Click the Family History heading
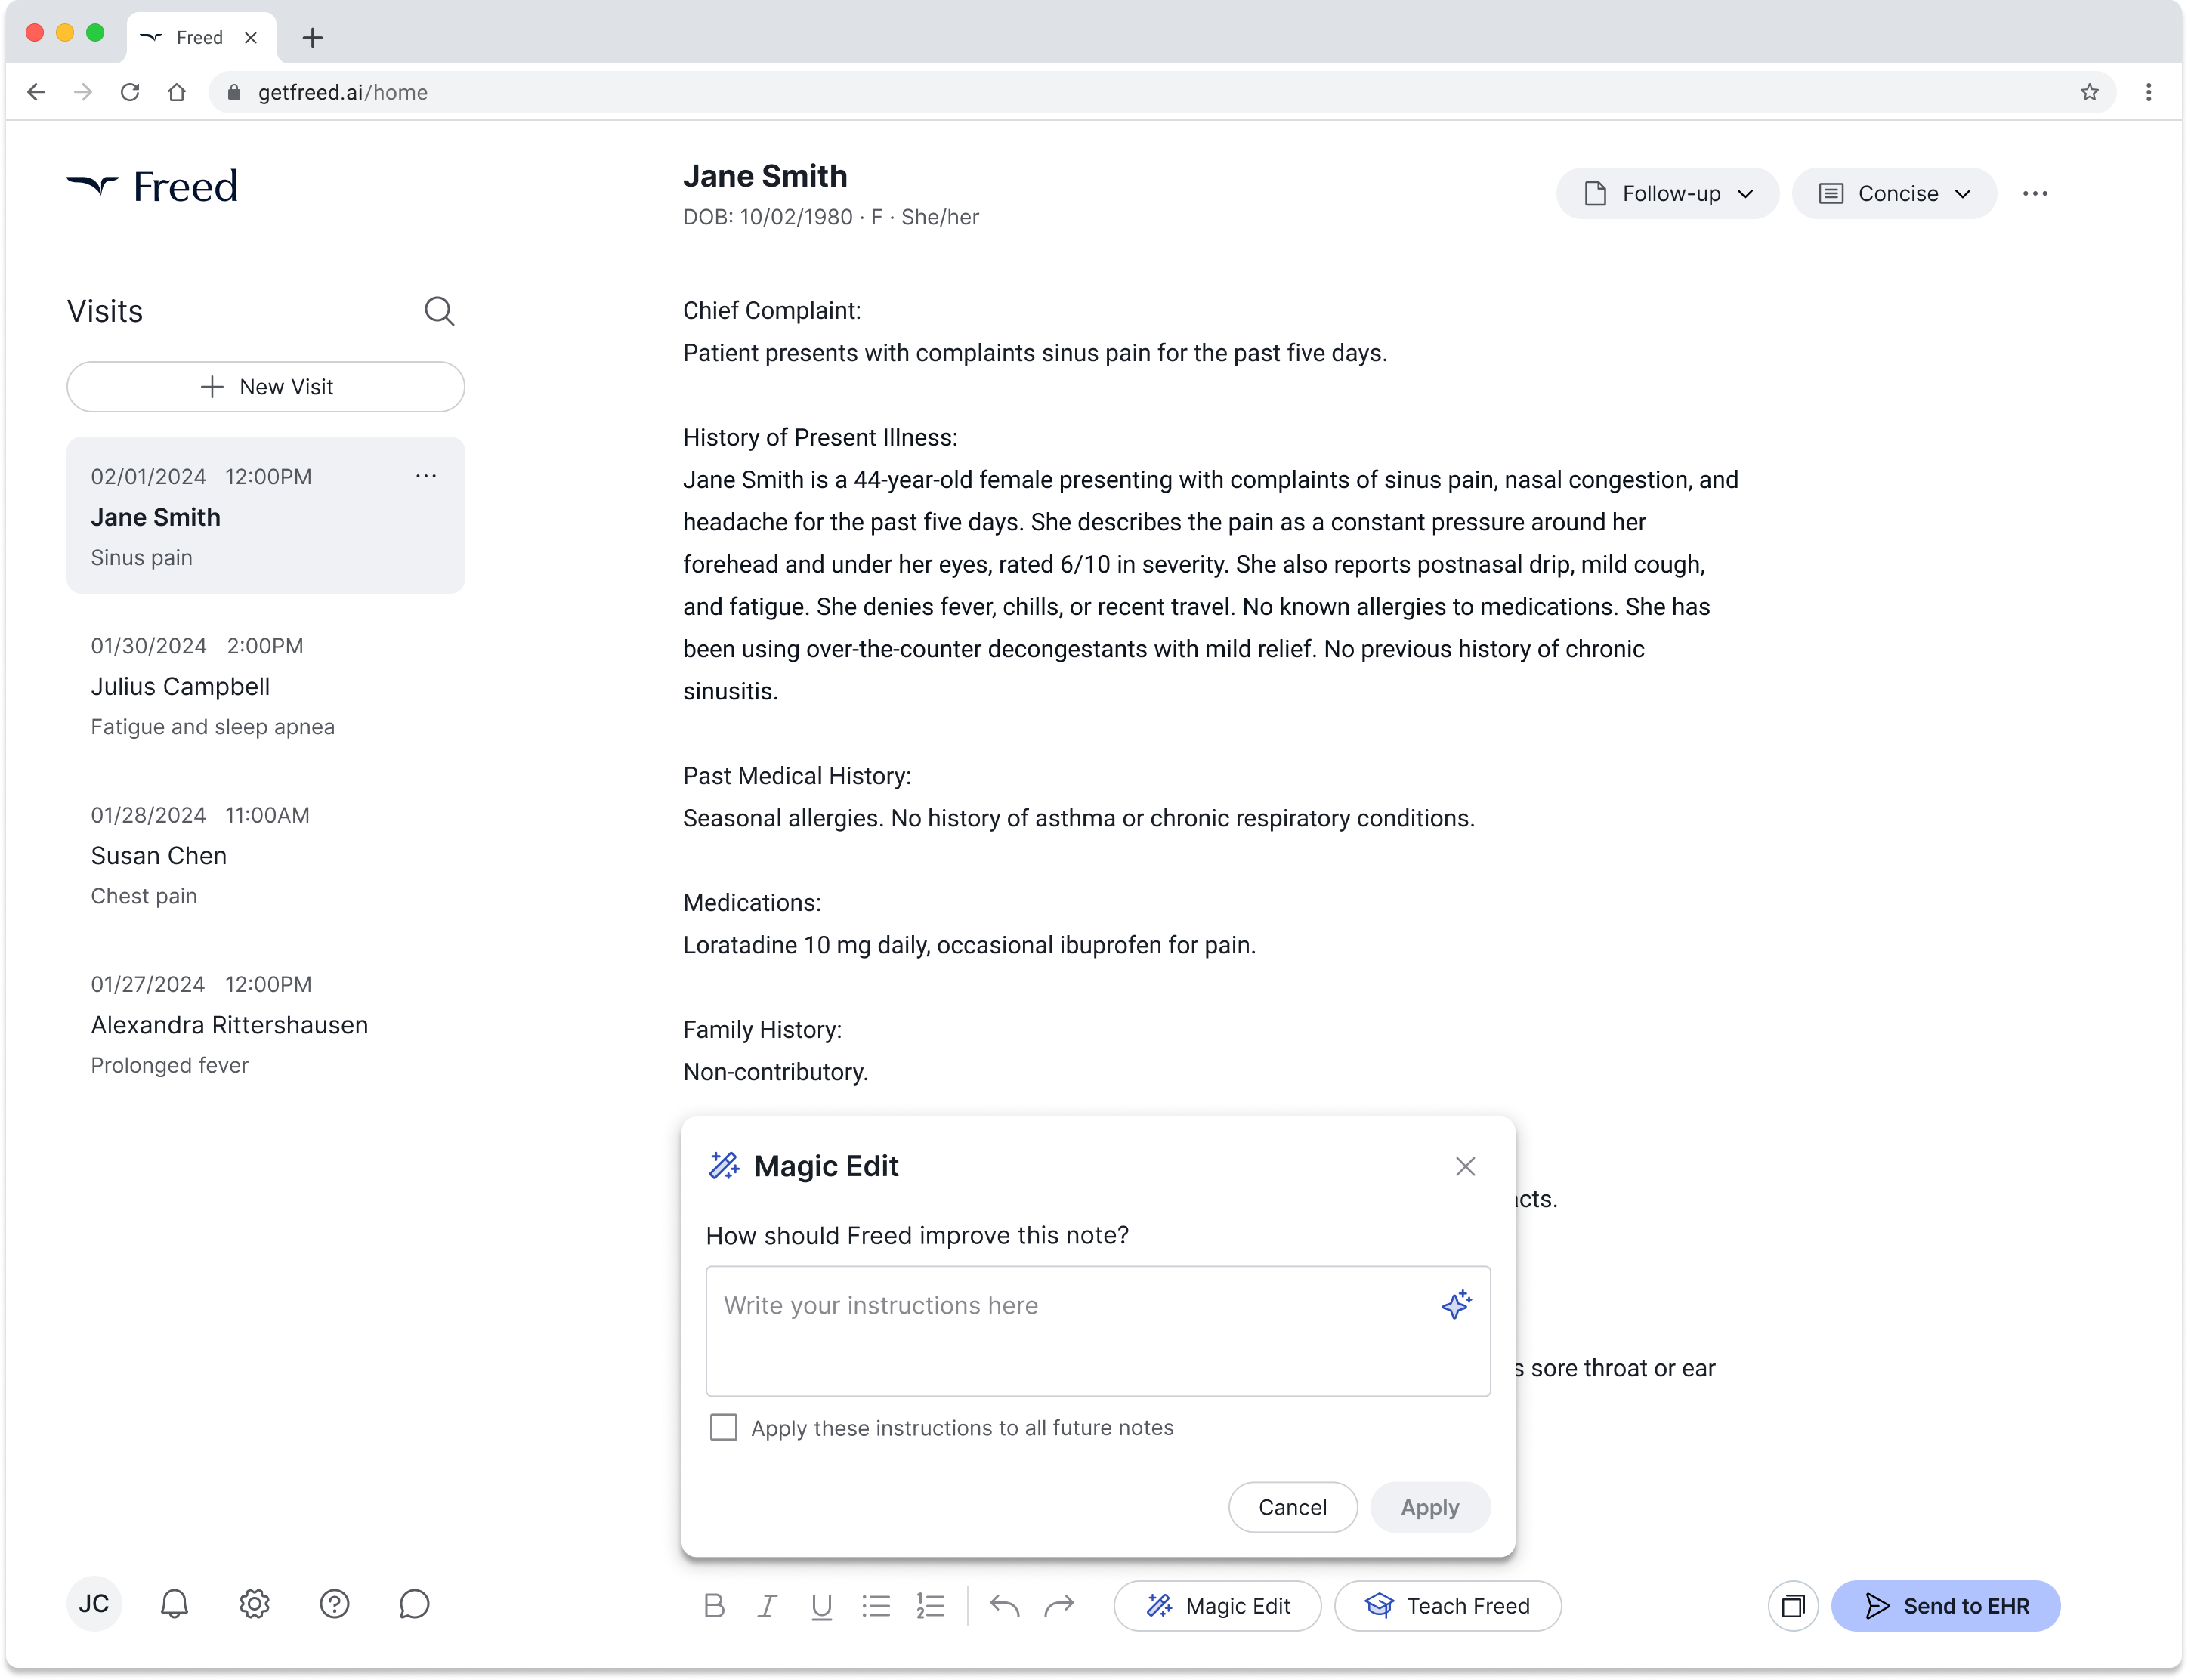Viewport: 2188px width, 1680px height. pos(762,1029)
